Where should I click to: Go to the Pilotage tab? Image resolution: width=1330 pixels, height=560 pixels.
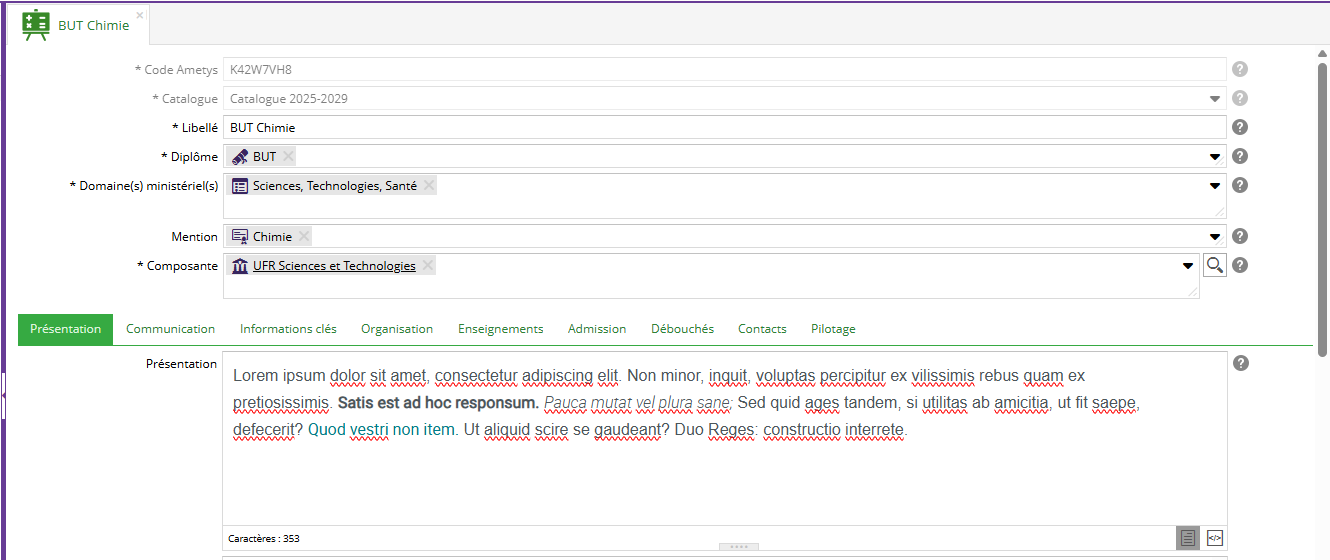833,329
